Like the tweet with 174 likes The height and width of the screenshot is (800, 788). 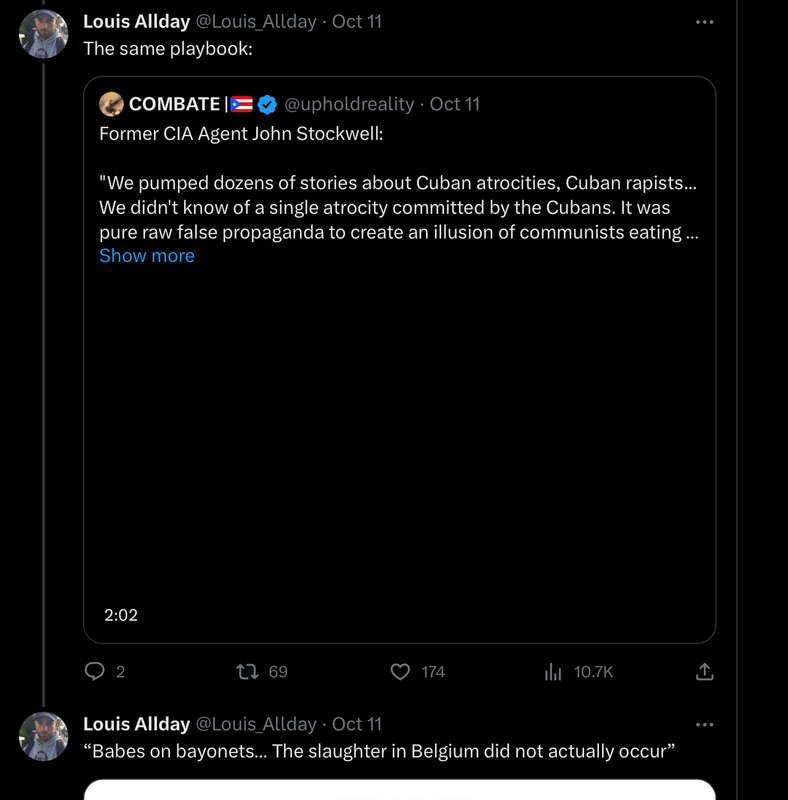pos(400,672)
